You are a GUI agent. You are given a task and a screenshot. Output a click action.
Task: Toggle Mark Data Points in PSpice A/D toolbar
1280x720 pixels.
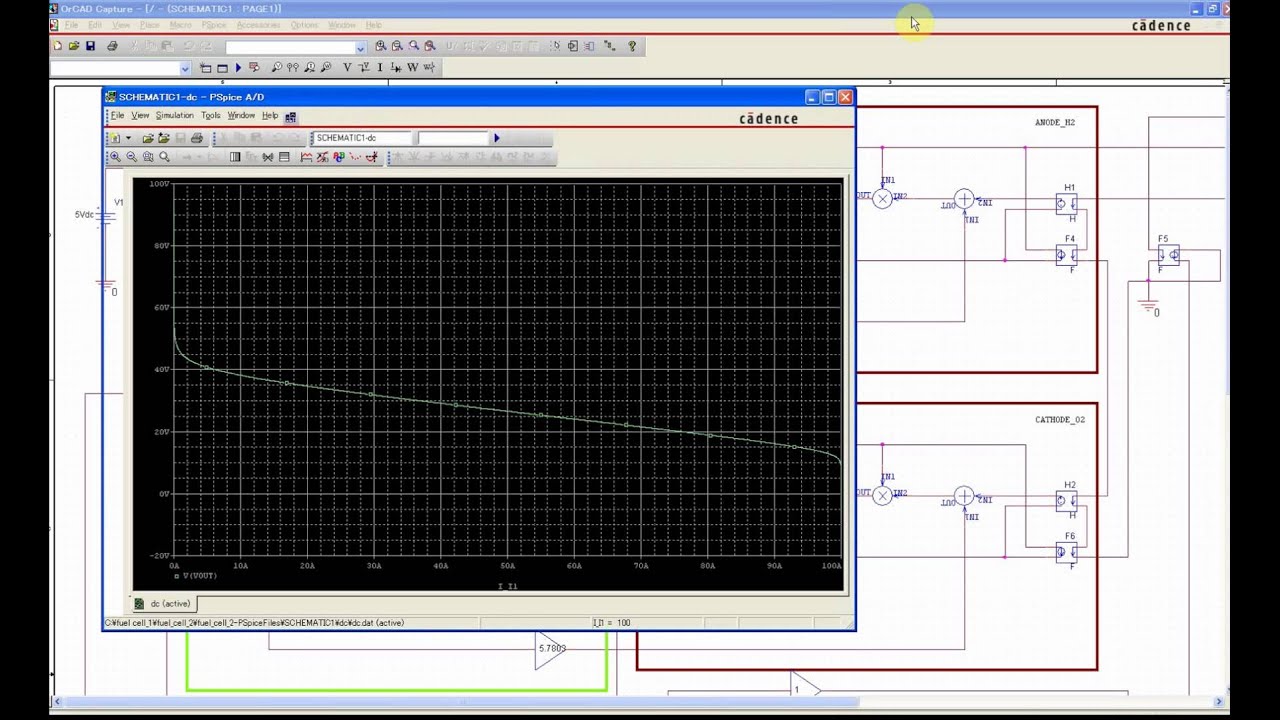pyautogui.click(x=355, y=157)
